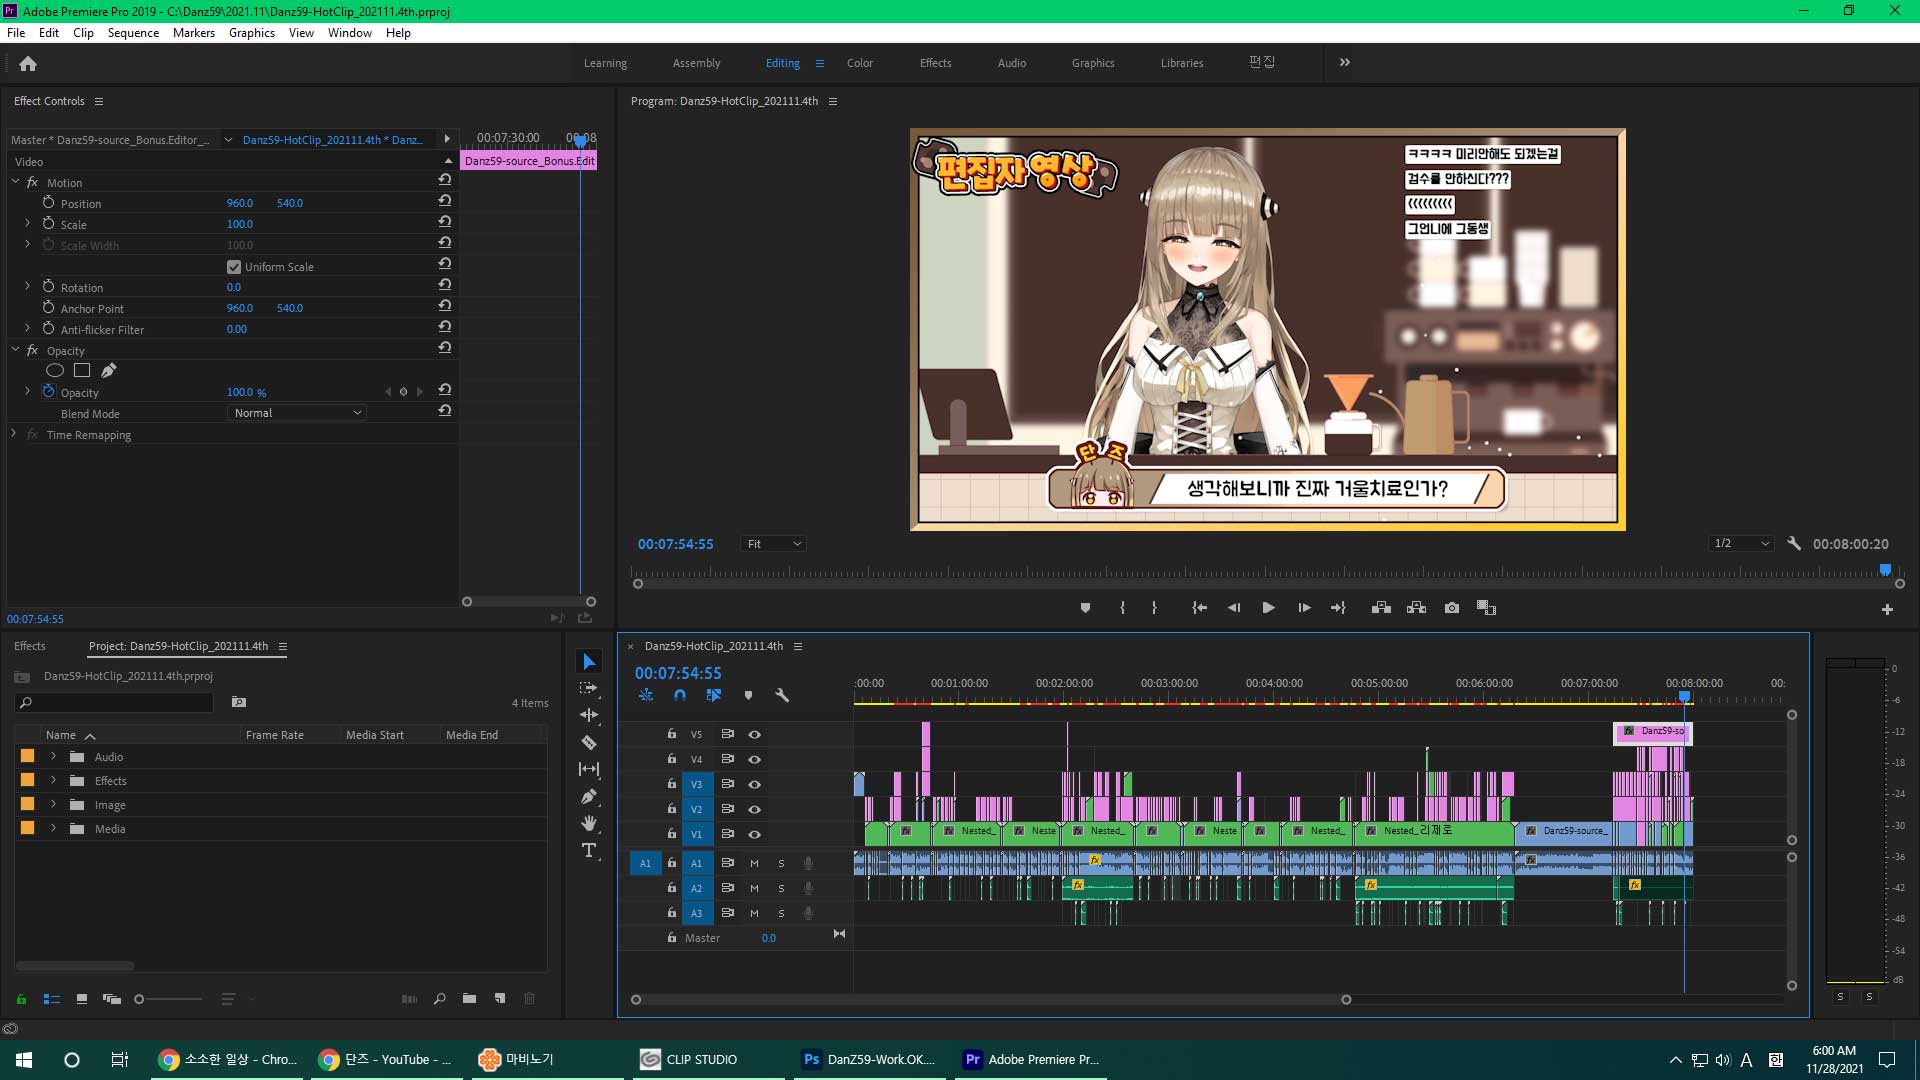Toggle V1 track output eye
Viewport: 1920px width, 1080px height.
[755, 834]
